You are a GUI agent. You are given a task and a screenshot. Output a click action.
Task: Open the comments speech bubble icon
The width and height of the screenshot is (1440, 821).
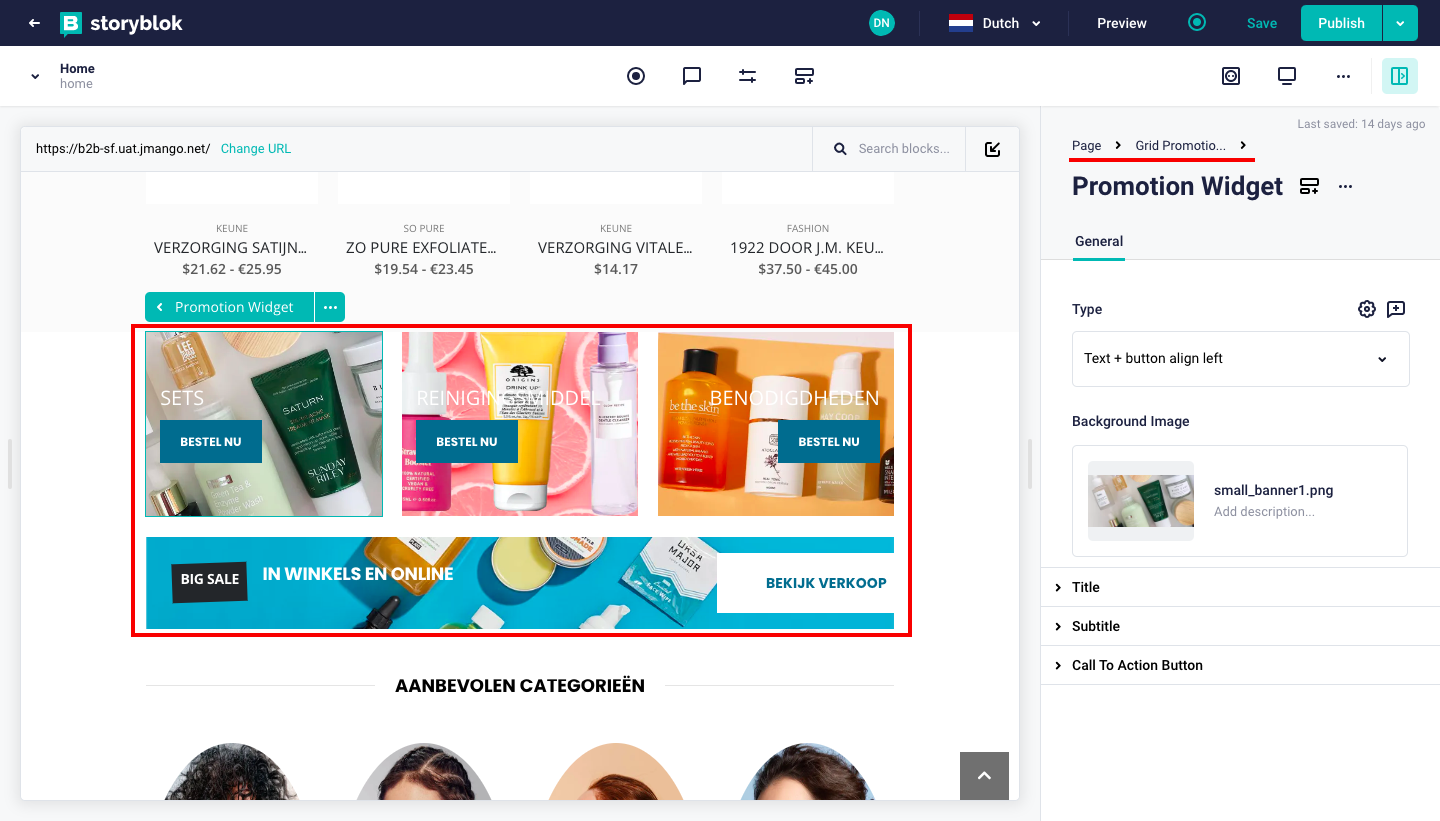[x=691, y=76]
